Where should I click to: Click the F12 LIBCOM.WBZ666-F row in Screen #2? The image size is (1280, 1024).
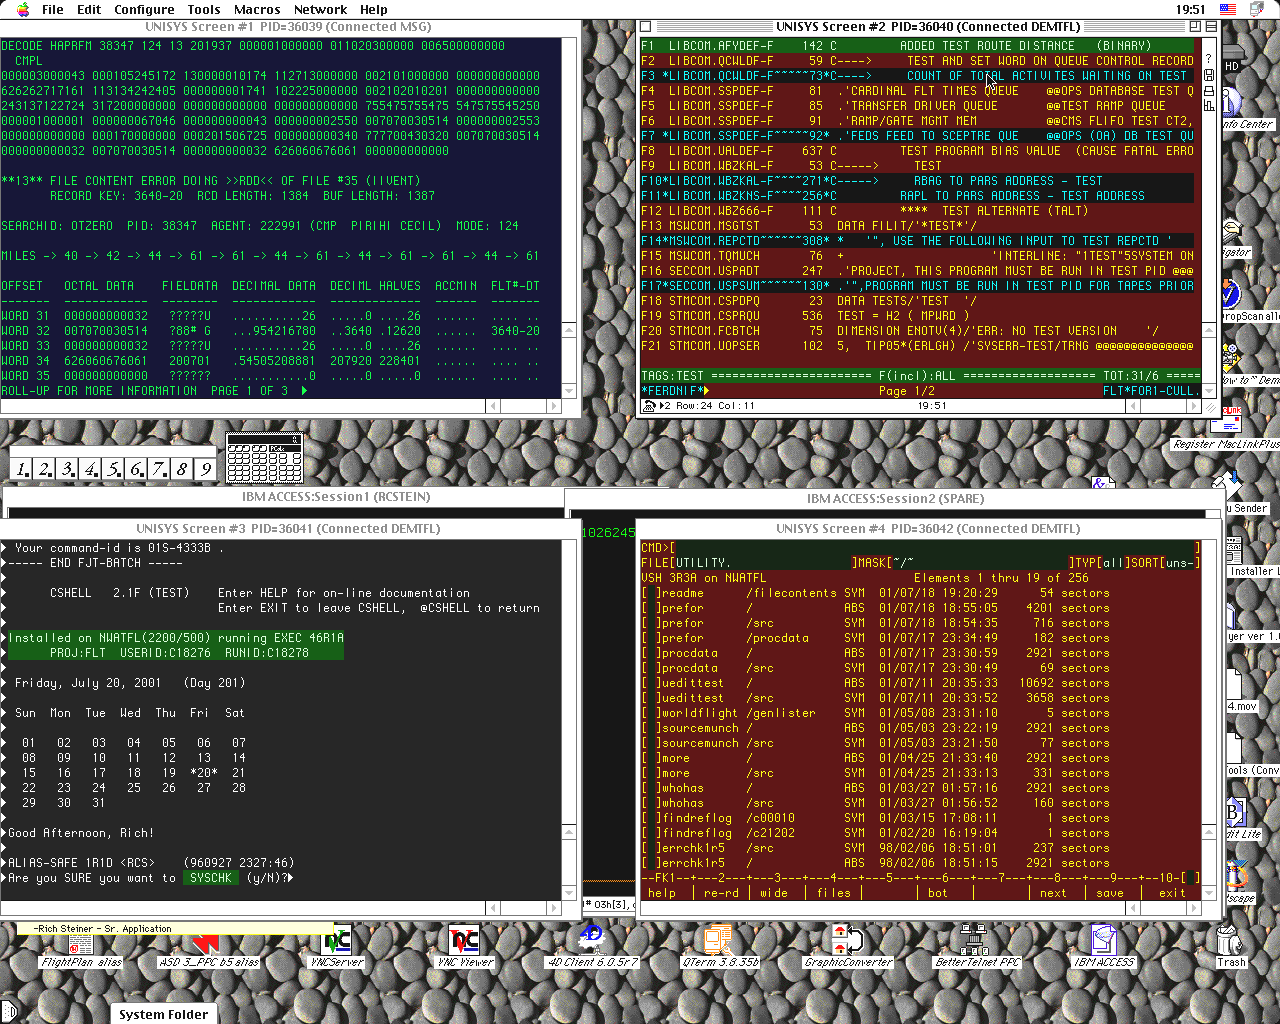(x=917, y=211)
